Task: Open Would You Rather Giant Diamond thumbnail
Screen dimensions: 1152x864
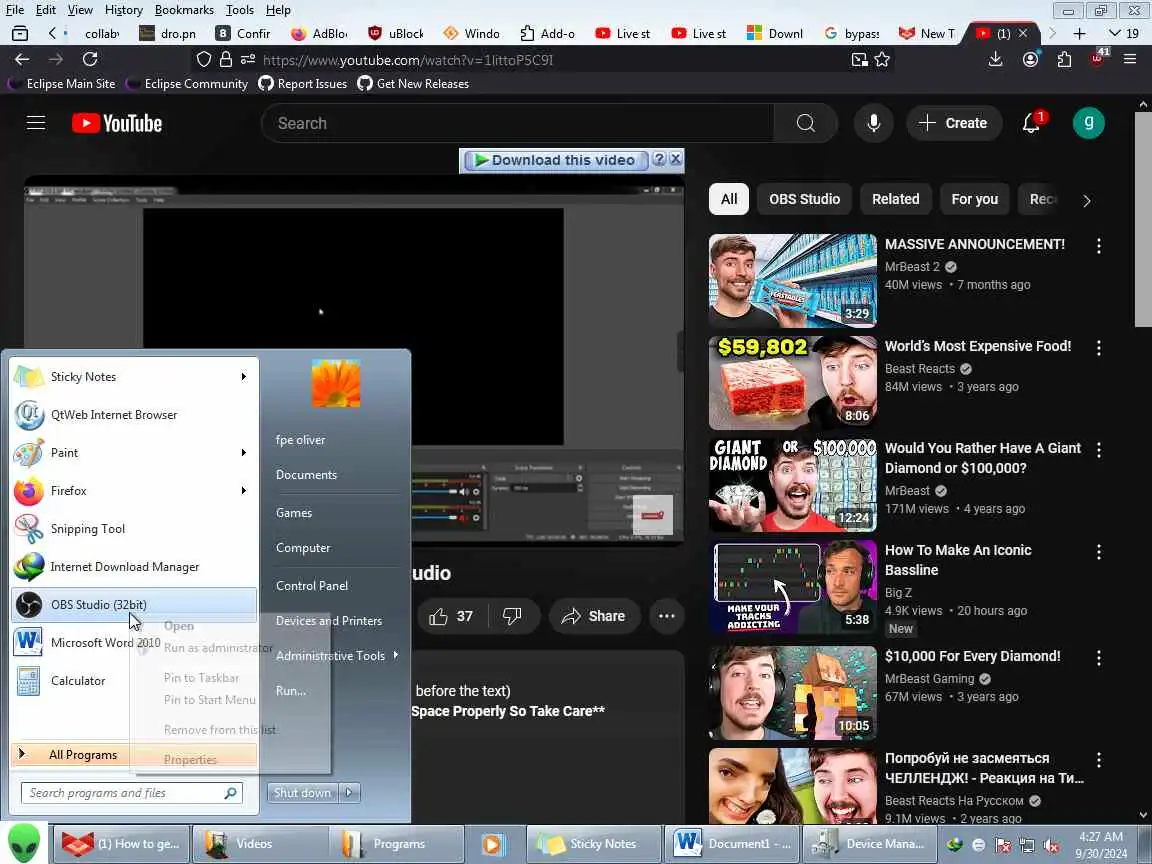Action: 793,485
